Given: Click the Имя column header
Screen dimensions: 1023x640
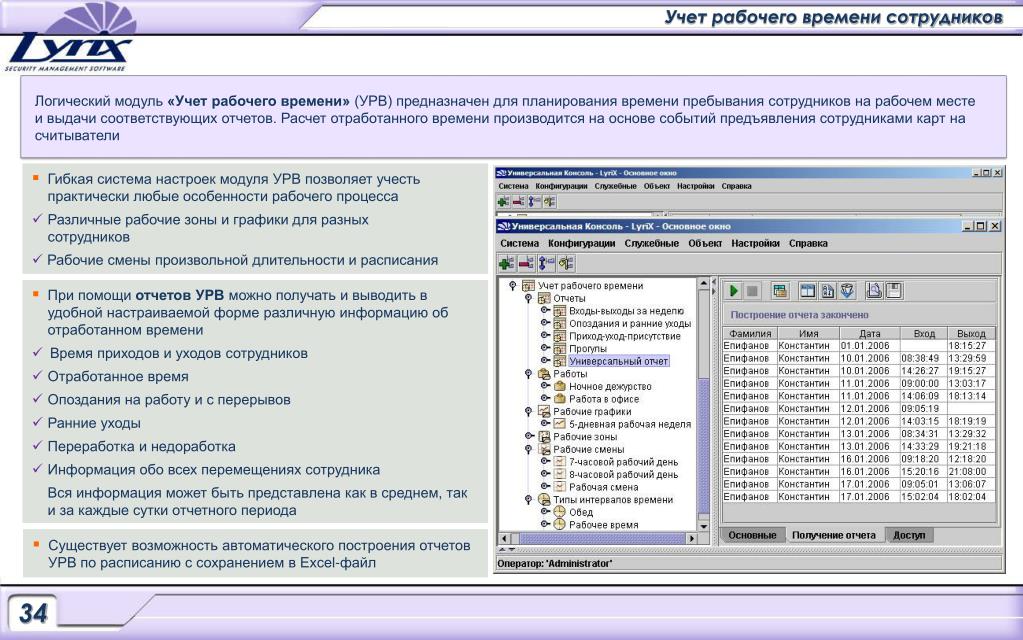Looking at the screenshot, I should pyautogui.click(x=808, y=333).
